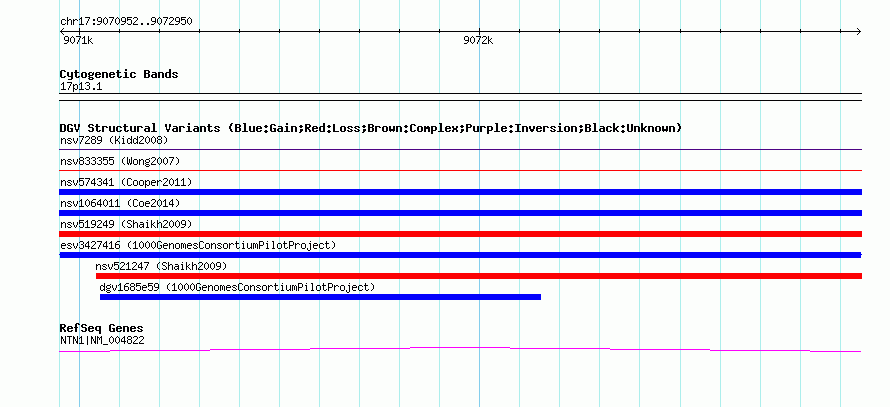This screenshot has height=407, width=890.
Task: Click the dgv1685e59 variant label
Action: [237, 287]
